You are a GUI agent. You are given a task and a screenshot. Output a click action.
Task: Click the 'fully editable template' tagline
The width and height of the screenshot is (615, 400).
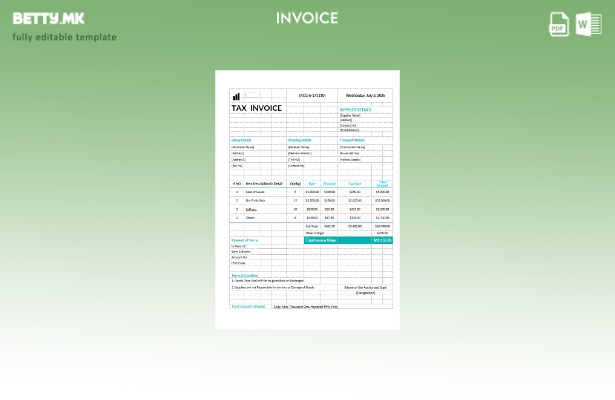click(64, 37)
